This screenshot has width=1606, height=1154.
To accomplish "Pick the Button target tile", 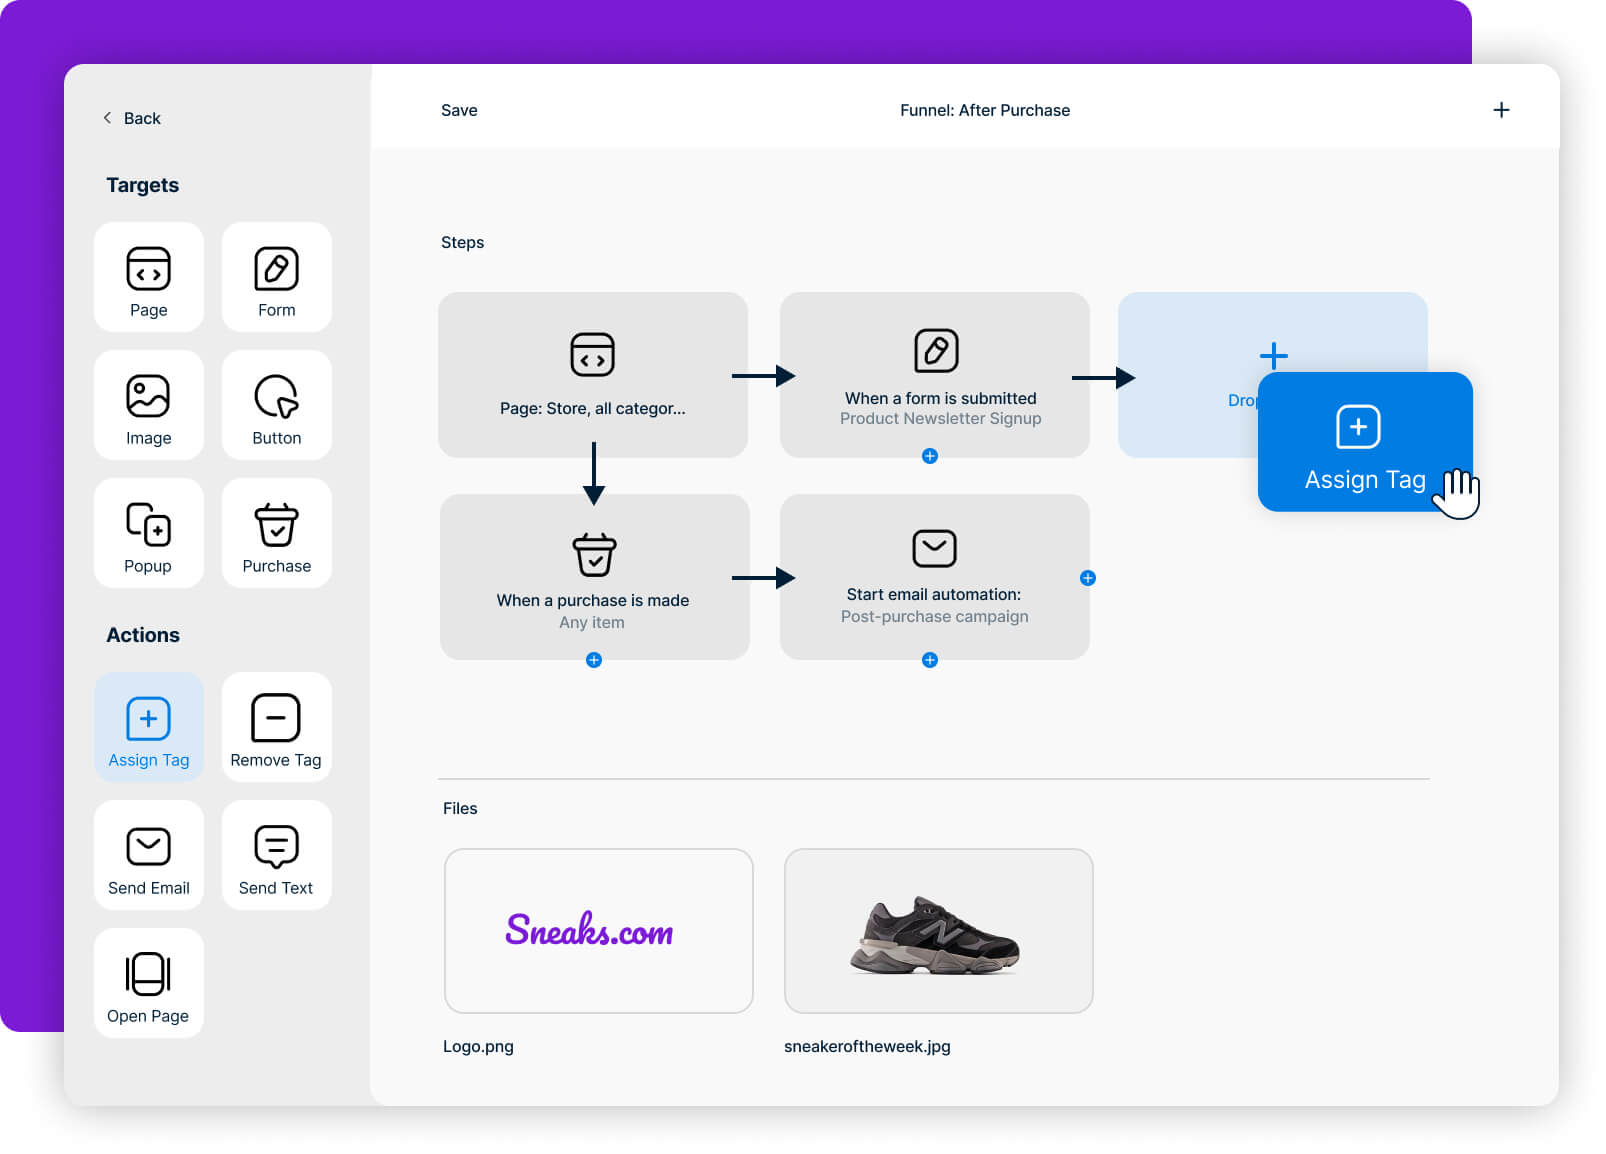I will pyautogui.click(x=276, y=405).
